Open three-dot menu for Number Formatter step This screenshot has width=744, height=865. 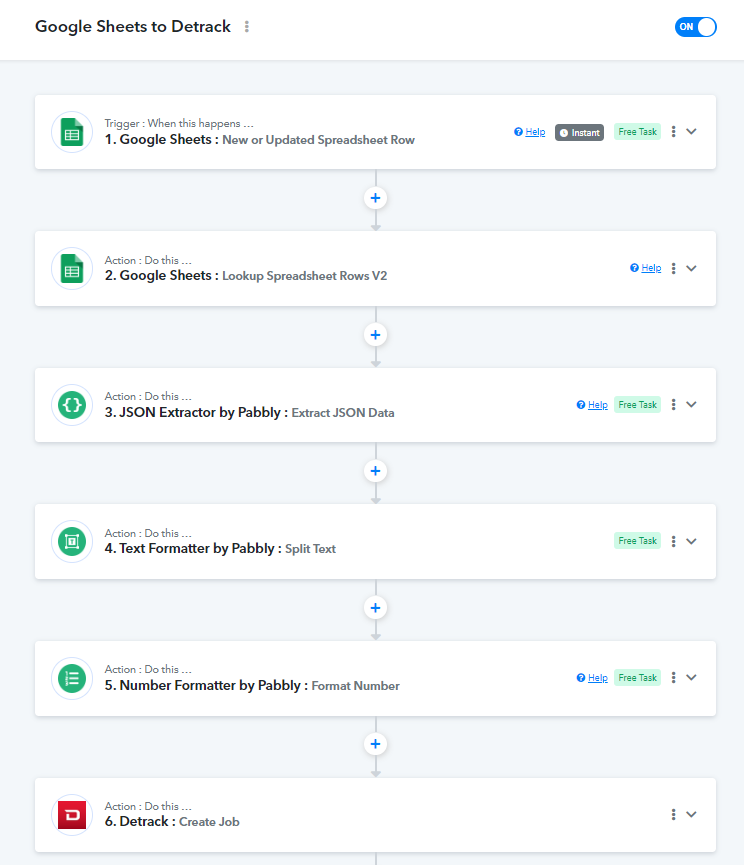coord(673,677)
